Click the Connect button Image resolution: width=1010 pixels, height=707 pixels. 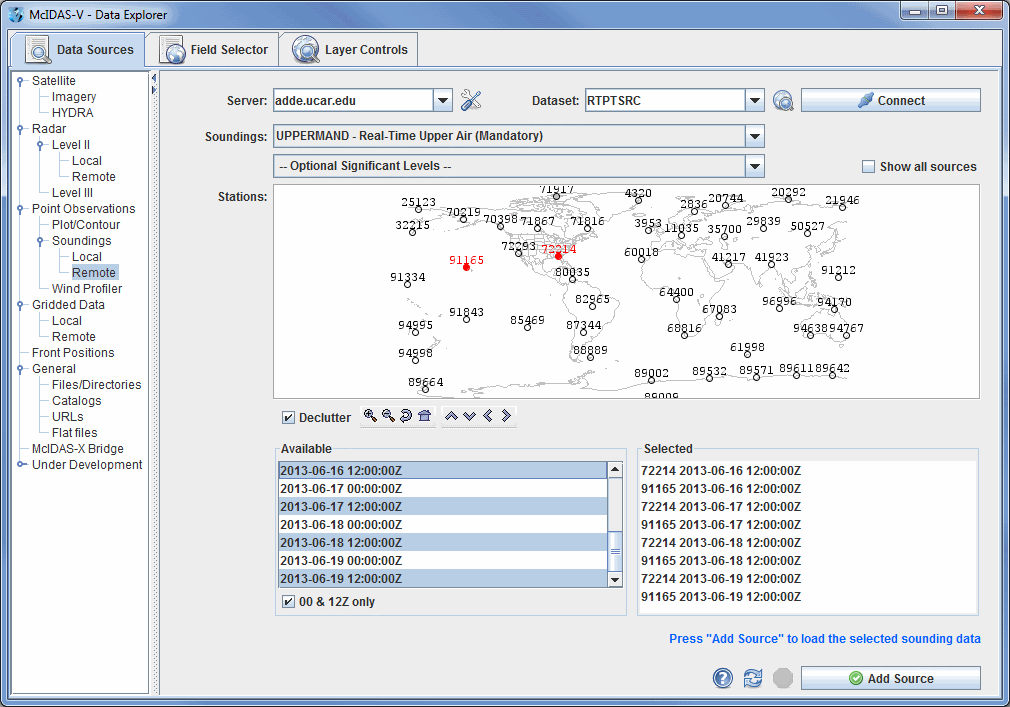click(x=891, y=100)
